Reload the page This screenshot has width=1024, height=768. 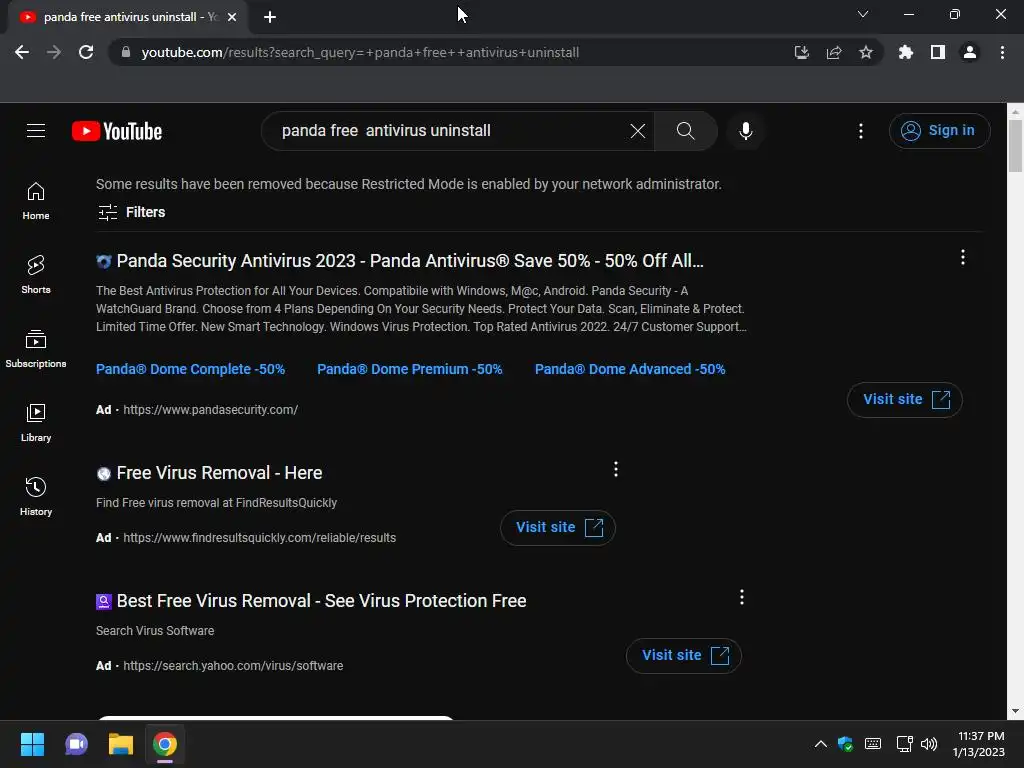86,52
